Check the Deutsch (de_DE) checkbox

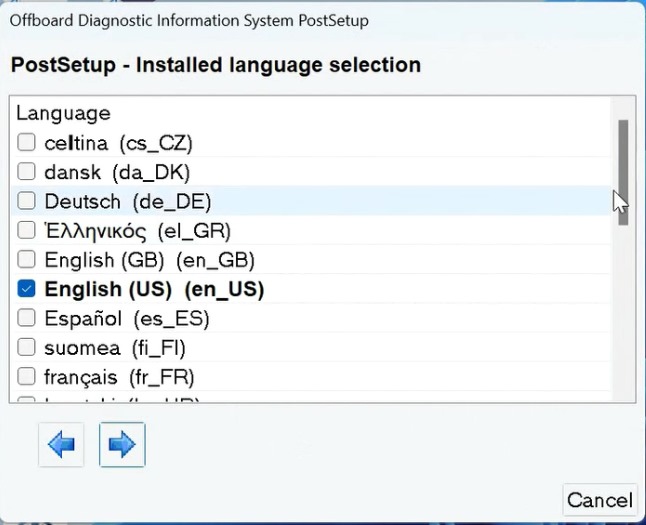coord(27,202)
